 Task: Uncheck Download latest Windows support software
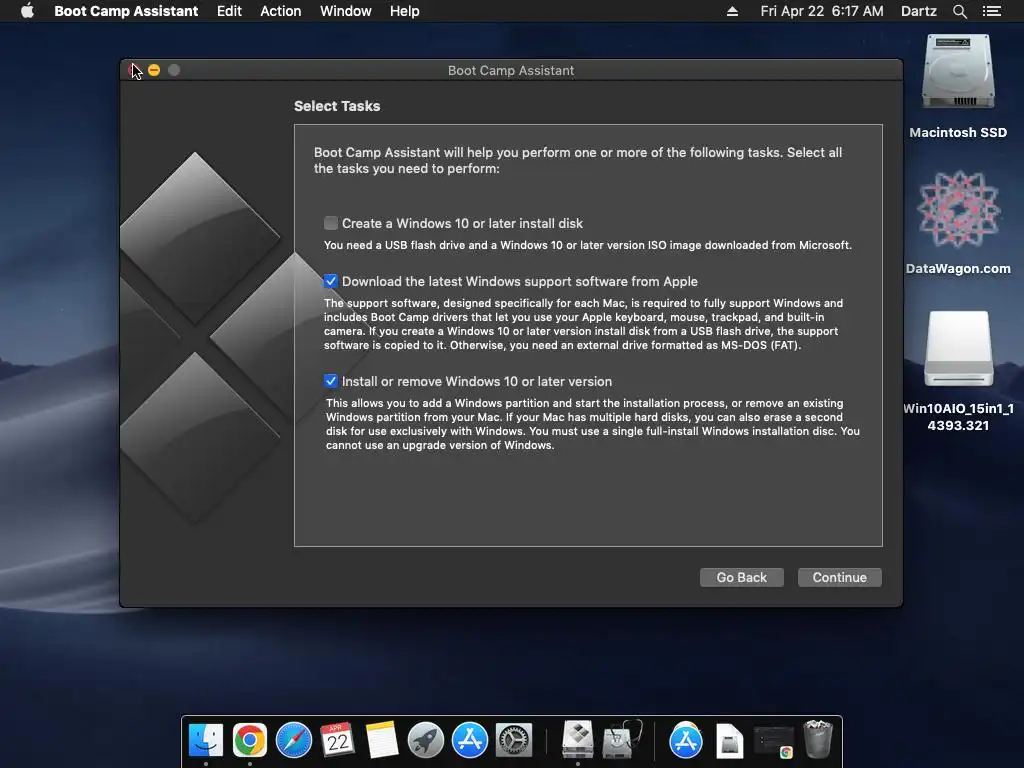[331, 281]
